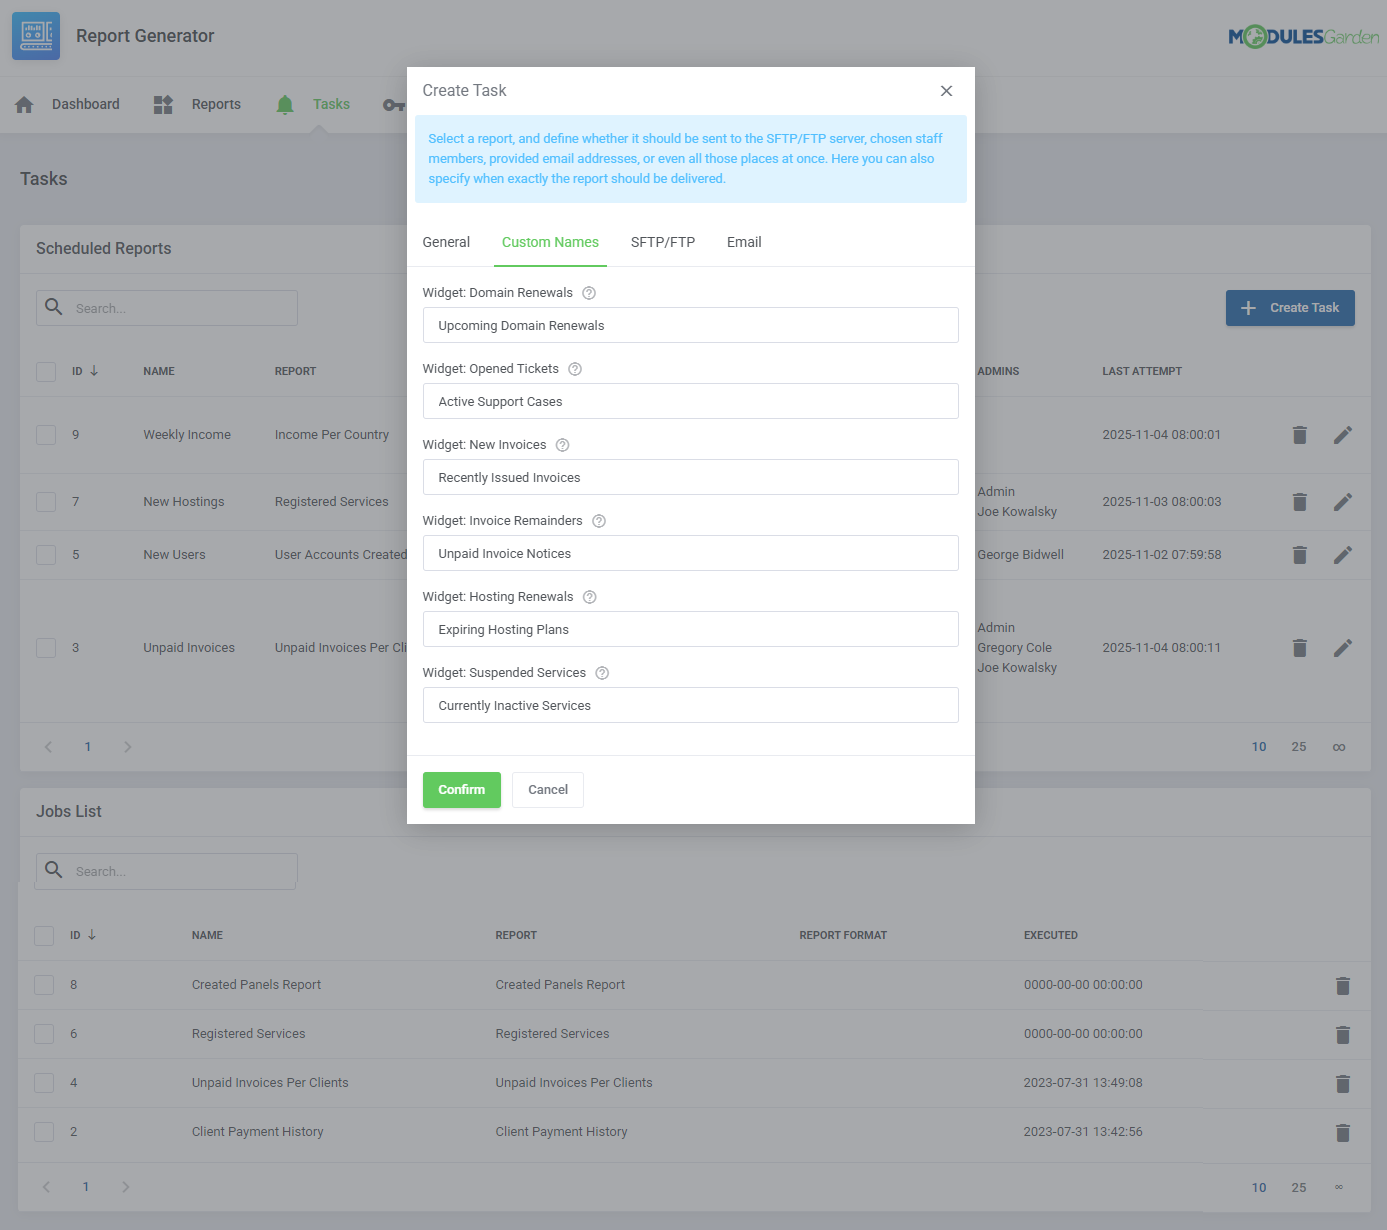Delete the Weekly Income scheduled task
The image size is (1387, 1230).
1299,435
